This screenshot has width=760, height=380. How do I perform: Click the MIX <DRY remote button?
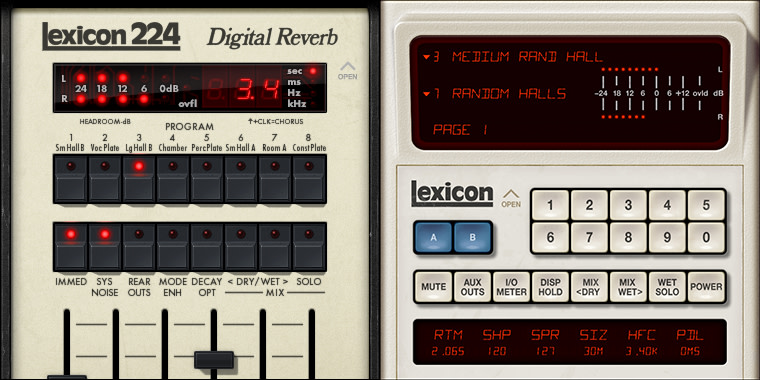[x=589, y=287]
